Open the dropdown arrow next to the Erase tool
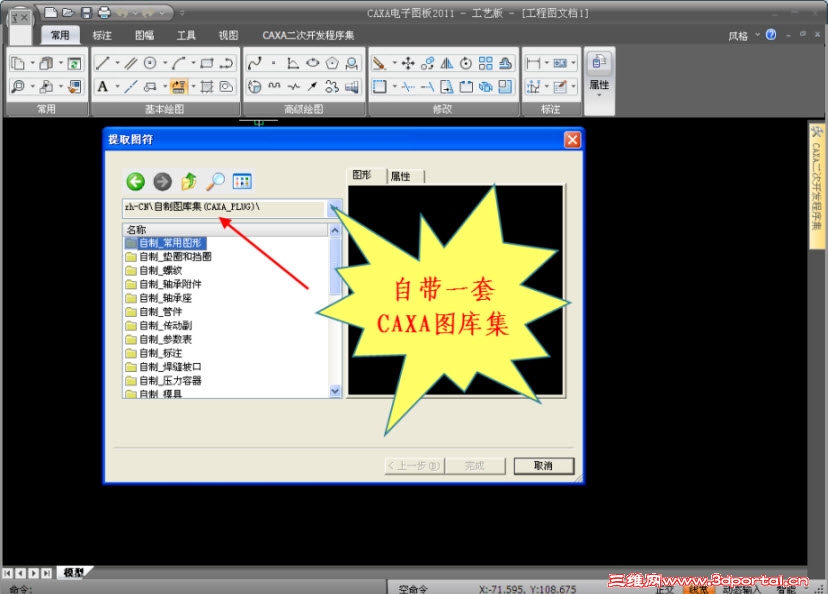This screenshot has height=594, width=828. pos(394,63)
